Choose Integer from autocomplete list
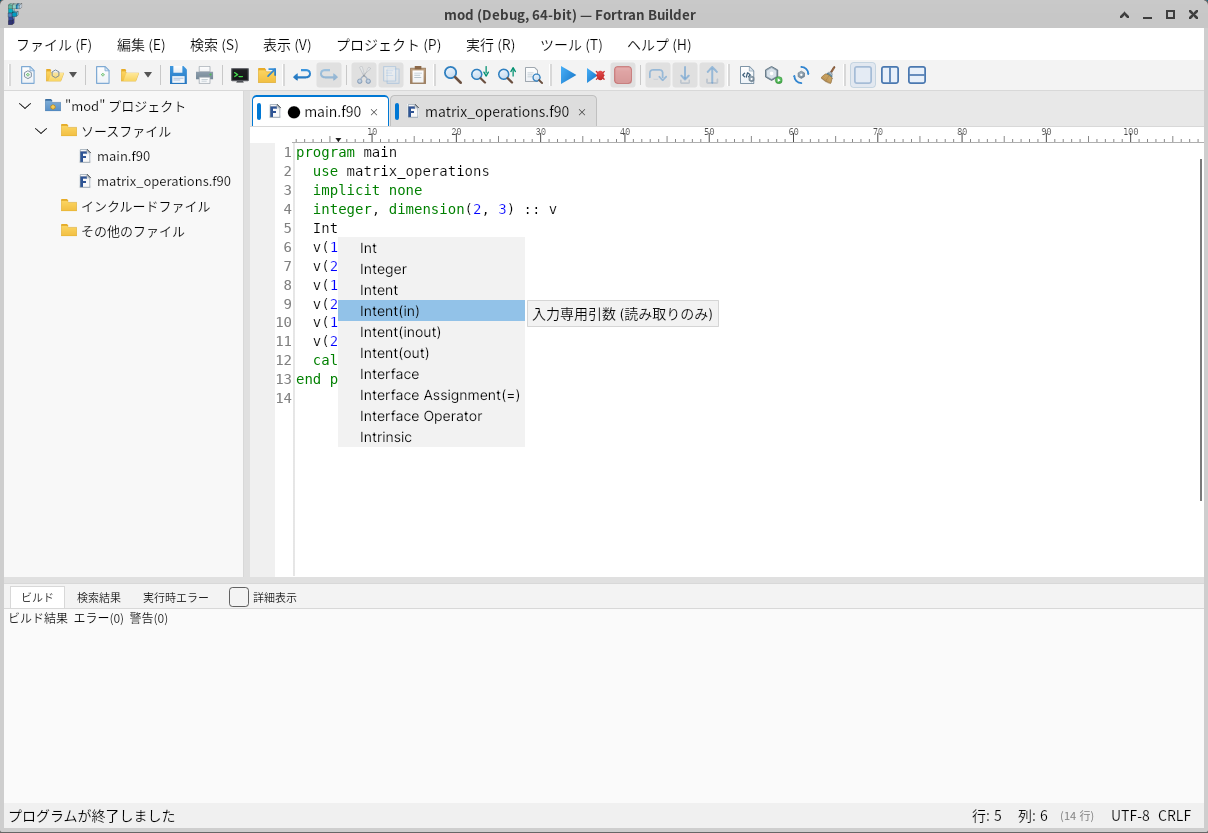This screenshot has width=1208, height=833. [431, 269]
